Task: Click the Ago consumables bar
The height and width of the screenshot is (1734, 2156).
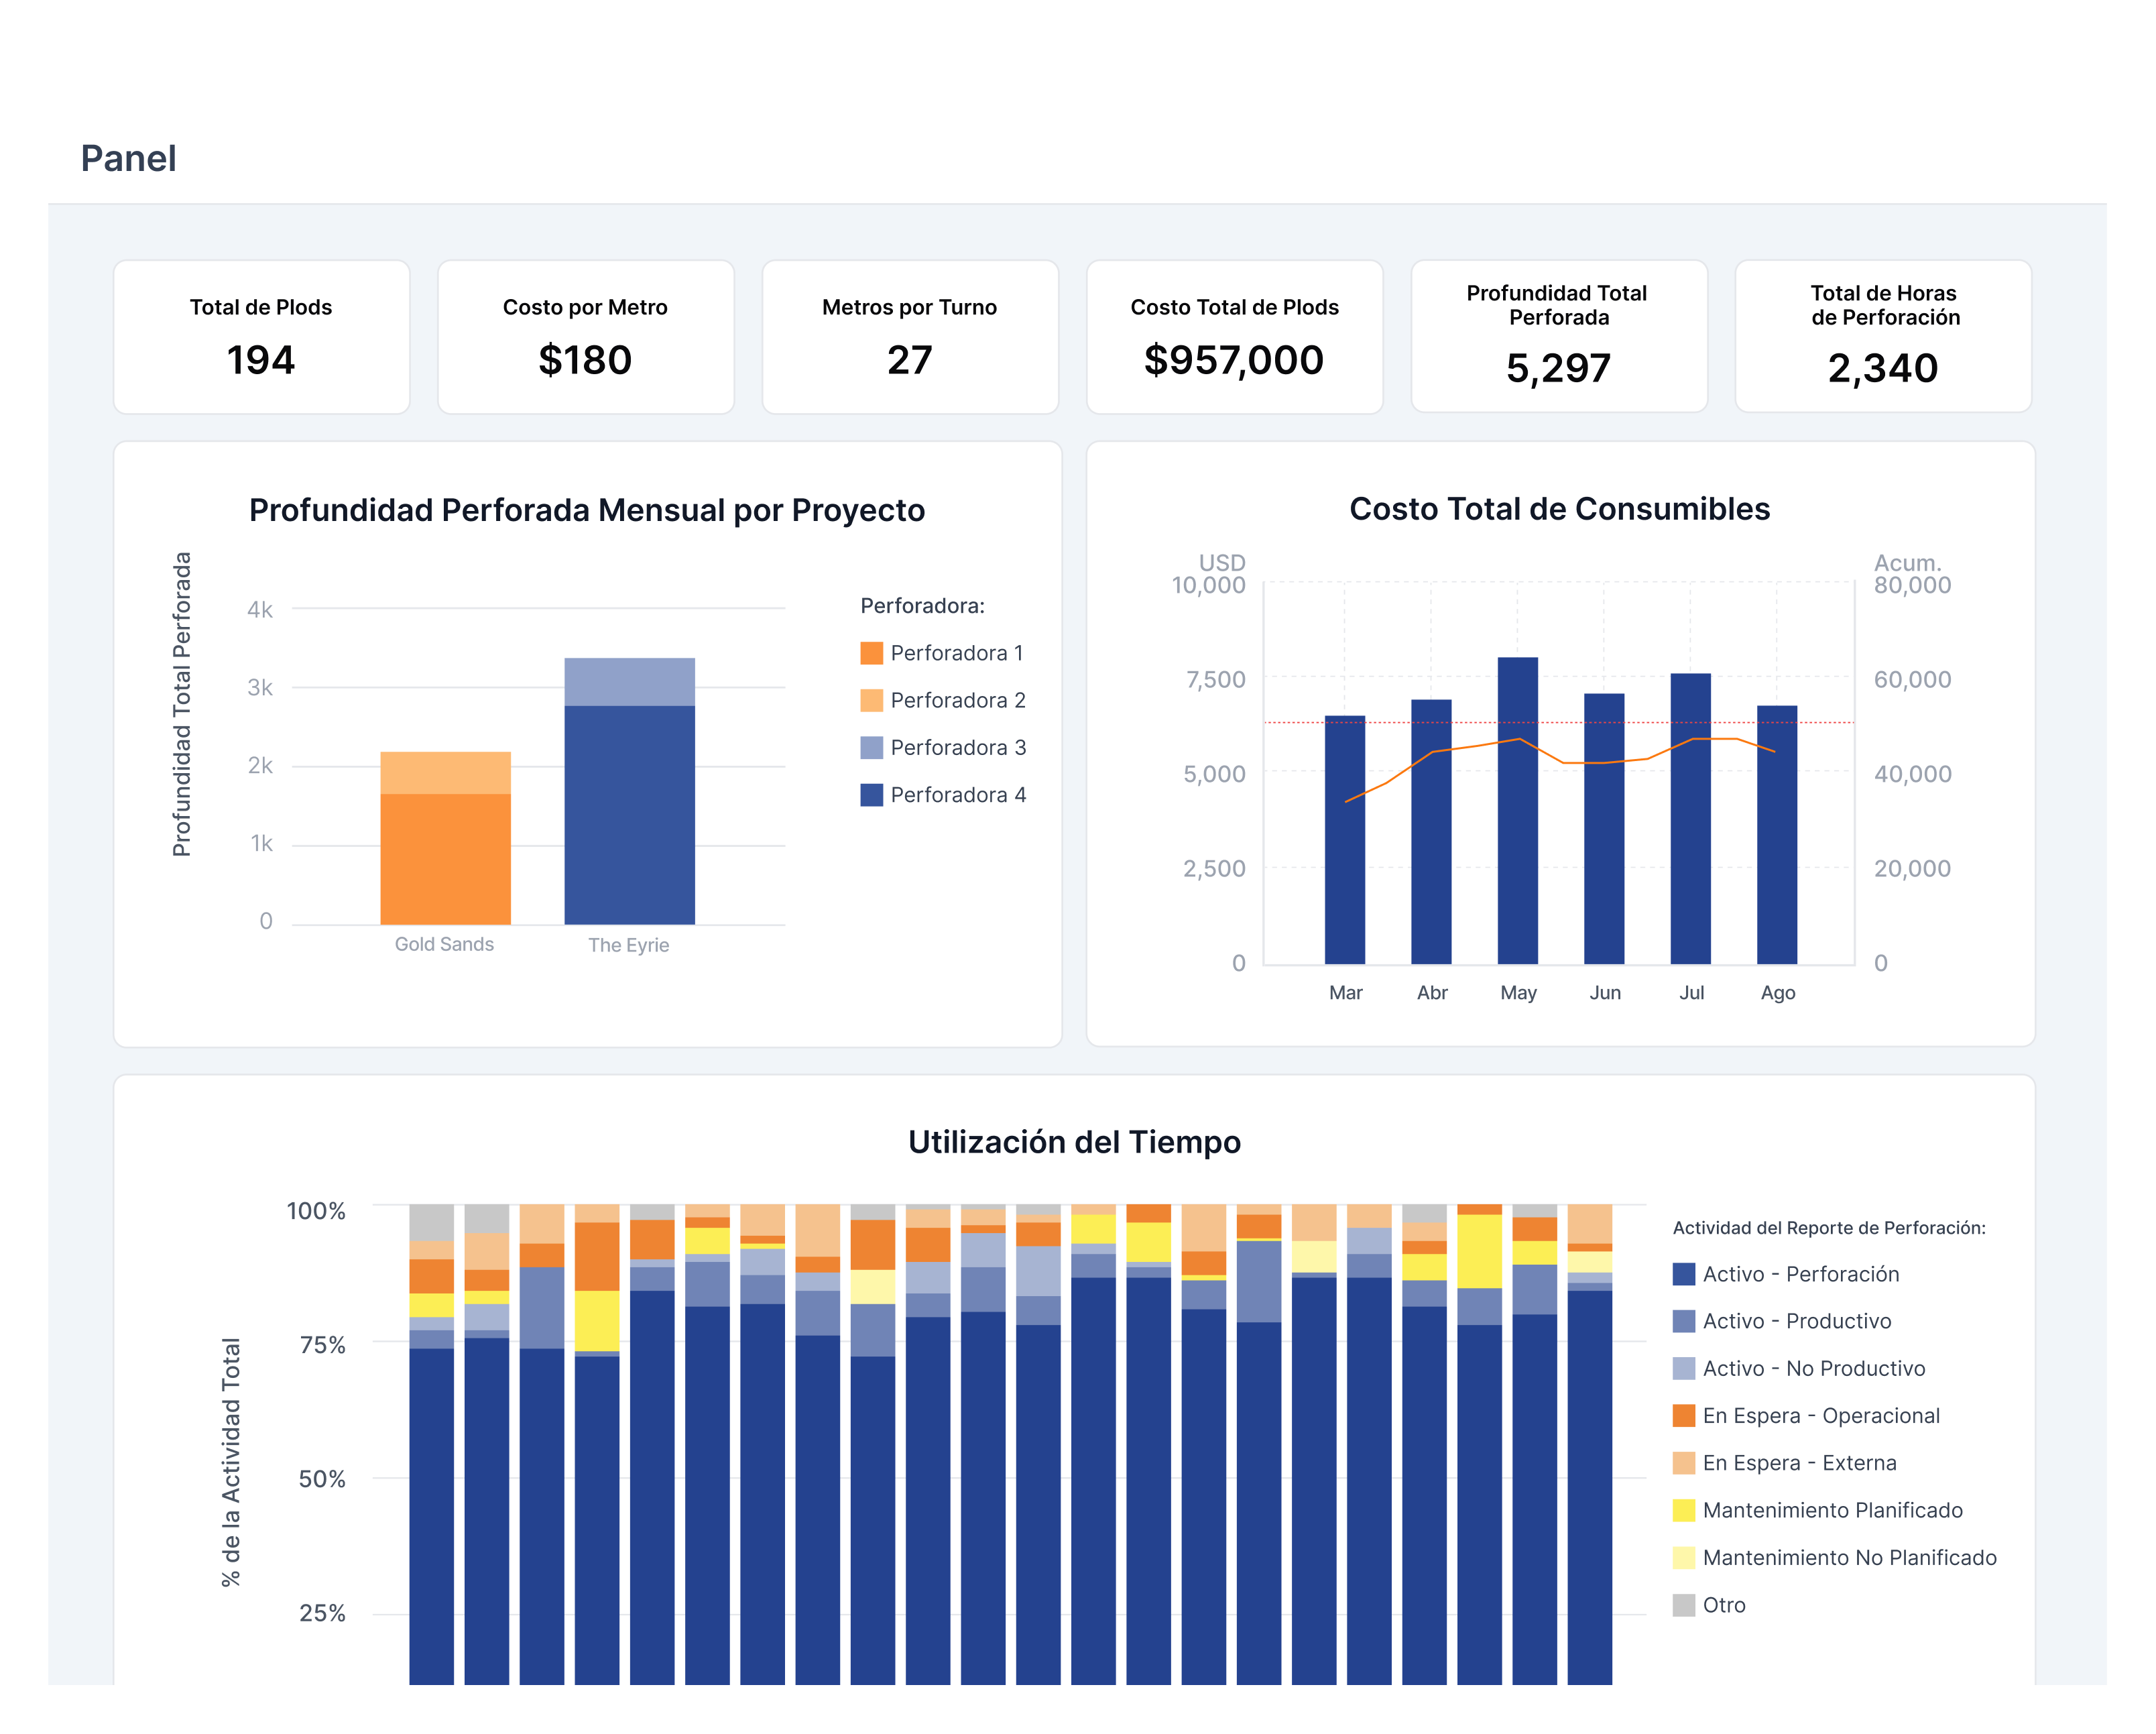Action: coord(1777,835)
